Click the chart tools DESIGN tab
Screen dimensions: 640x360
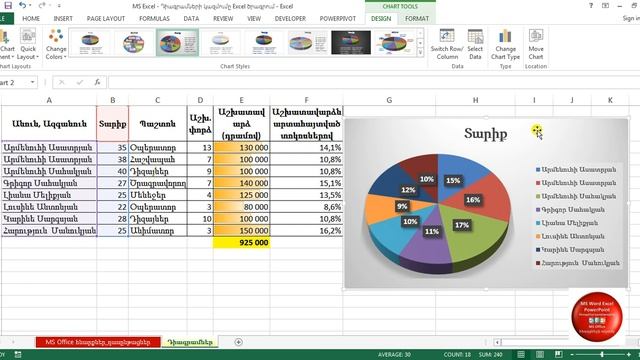[381, 19]
